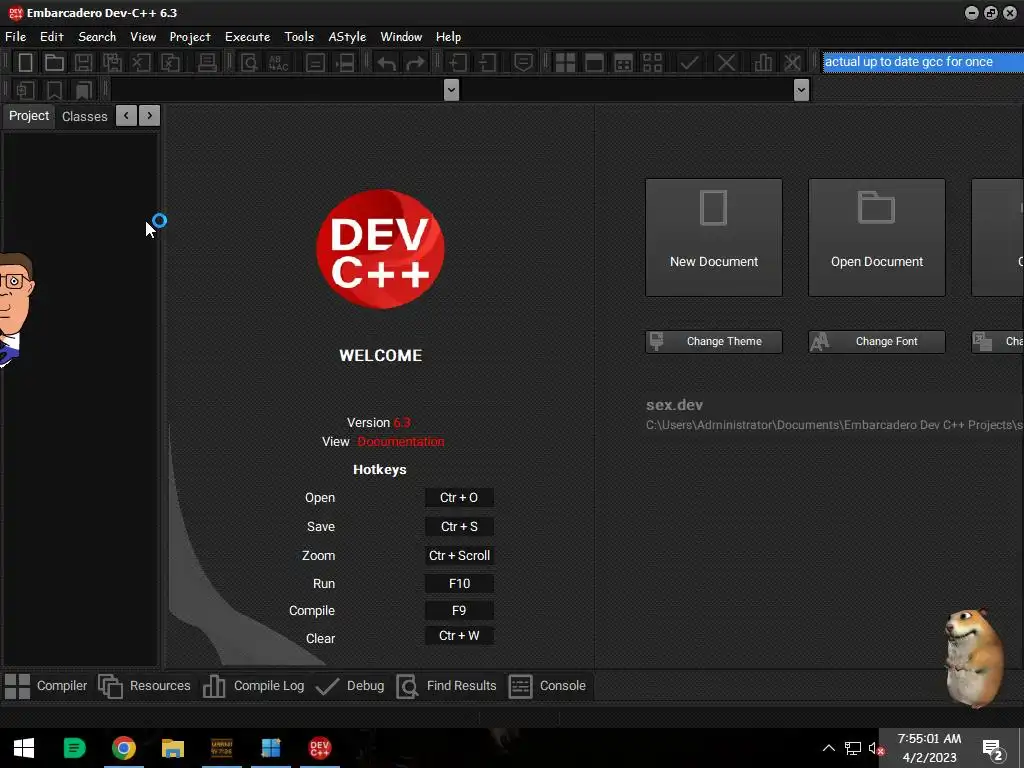Click the Rebuild All toolbar icon
Screen dimensions: 1024x768
(x=652, y=63)
